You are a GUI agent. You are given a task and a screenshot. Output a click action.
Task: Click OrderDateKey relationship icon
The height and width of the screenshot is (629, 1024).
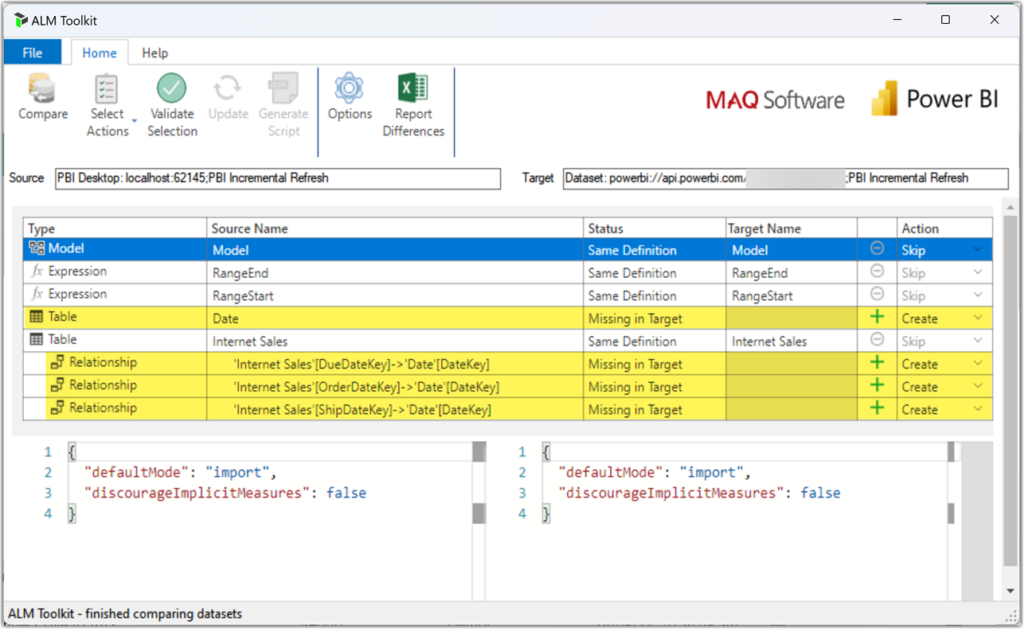(57, 385)
